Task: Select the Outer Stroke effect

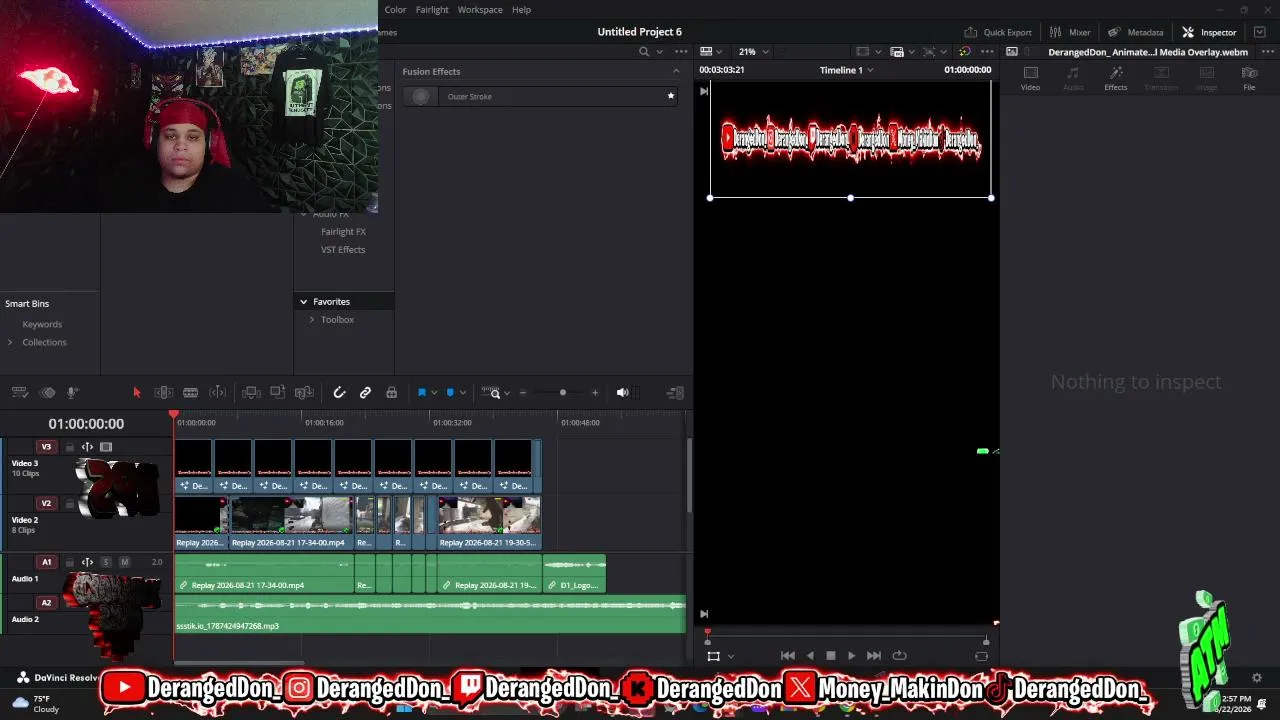Action: click(541, 96)
